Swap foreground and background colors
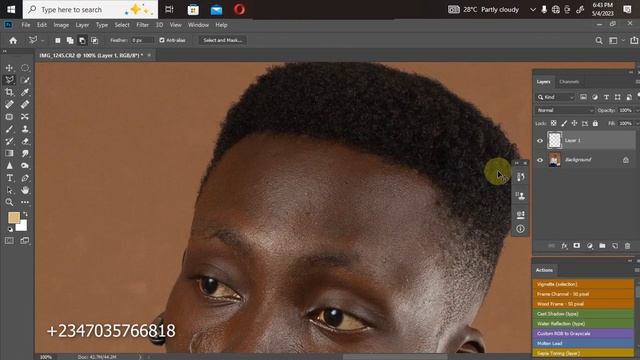The height and width of the screenshot is (360, 640). (25, 214)
